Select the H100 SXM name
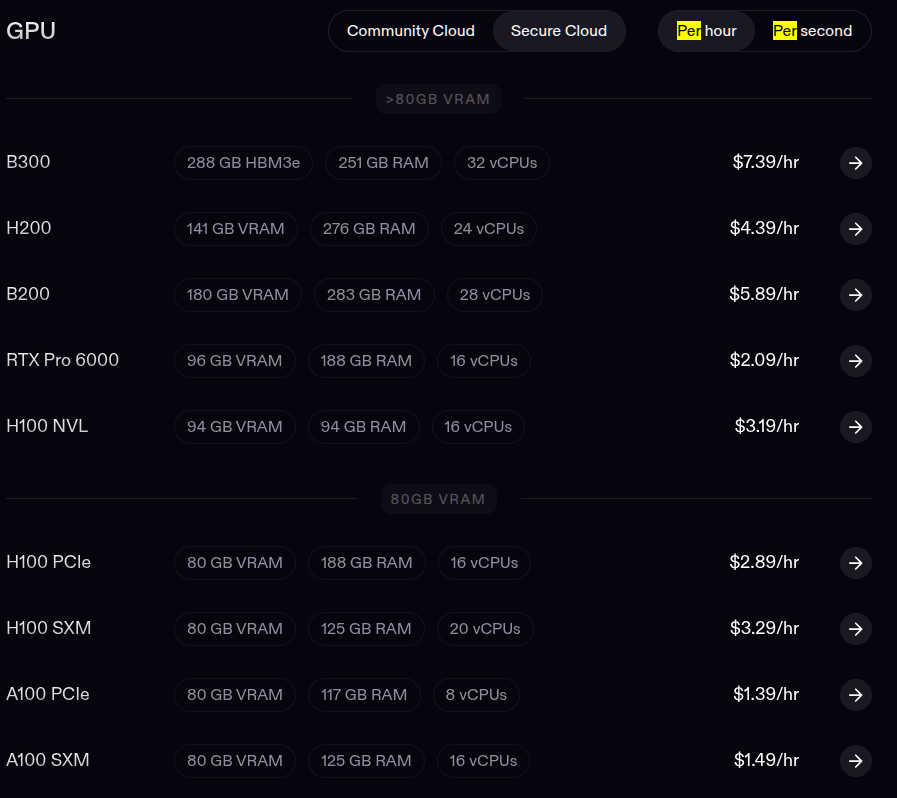Screen dimensions: 897x798 pyautogui.click(x=49, y=628)
